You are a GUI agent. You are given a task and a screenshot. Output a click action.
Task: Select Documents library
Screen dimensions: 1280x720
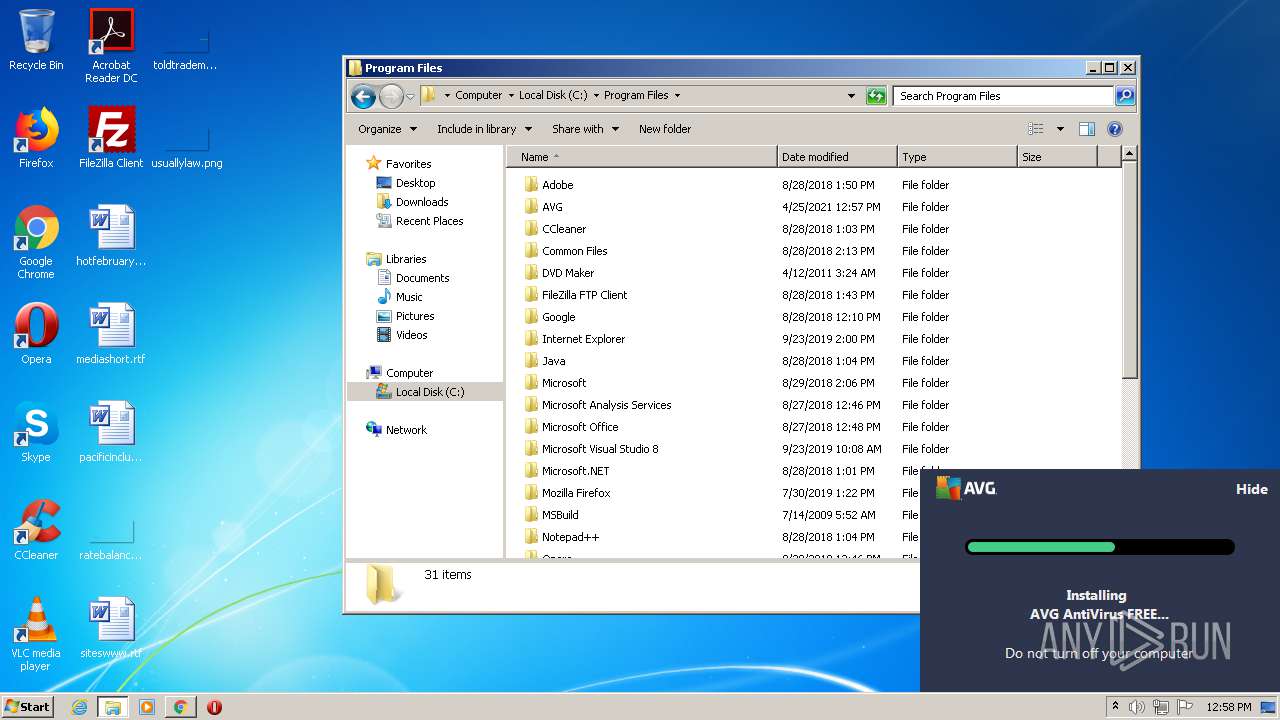422,278
